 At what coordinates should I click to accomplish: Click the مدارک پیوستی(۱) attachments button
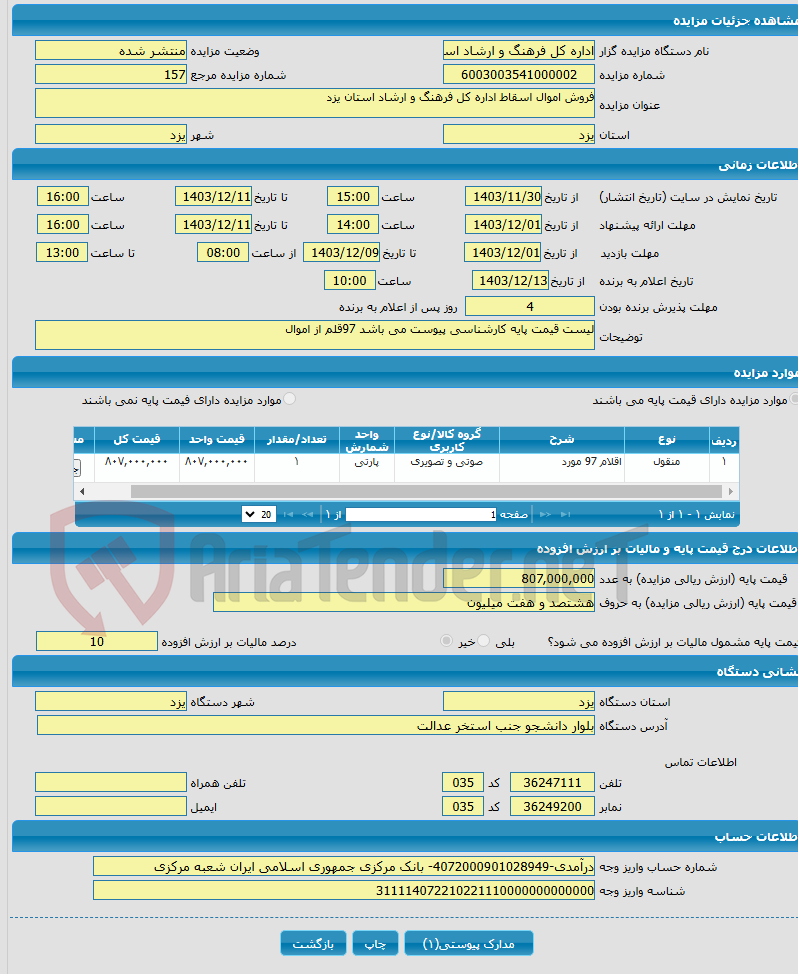pyautogui.click(x=468, y=943)
